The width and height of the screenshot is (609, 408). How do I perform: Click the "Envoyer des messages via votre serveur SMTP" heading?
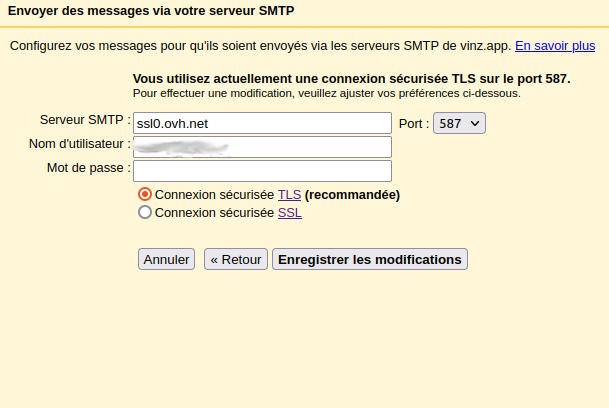[x=151, y=11]
